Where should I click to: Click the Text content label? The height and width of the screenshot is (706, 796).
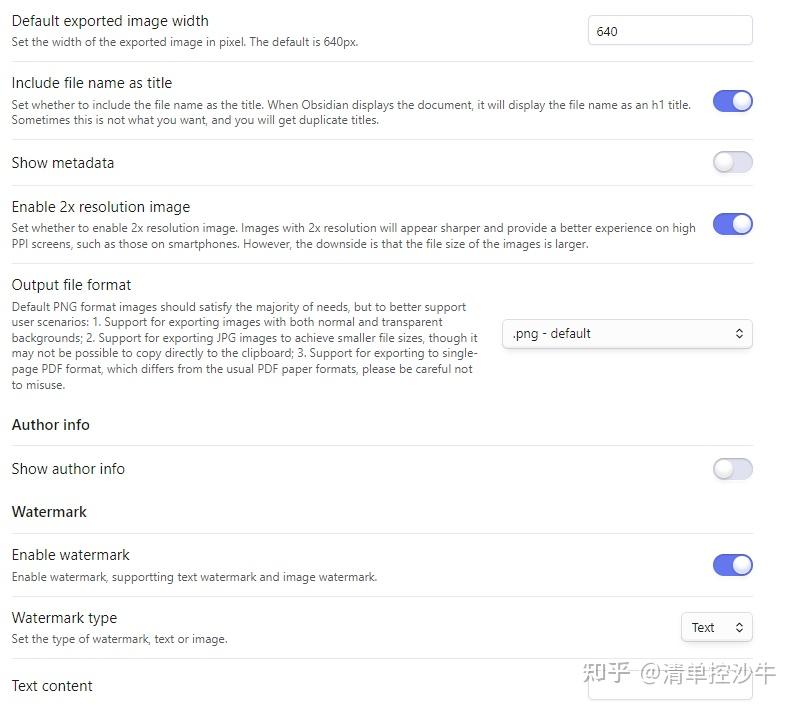coord(52,686)
